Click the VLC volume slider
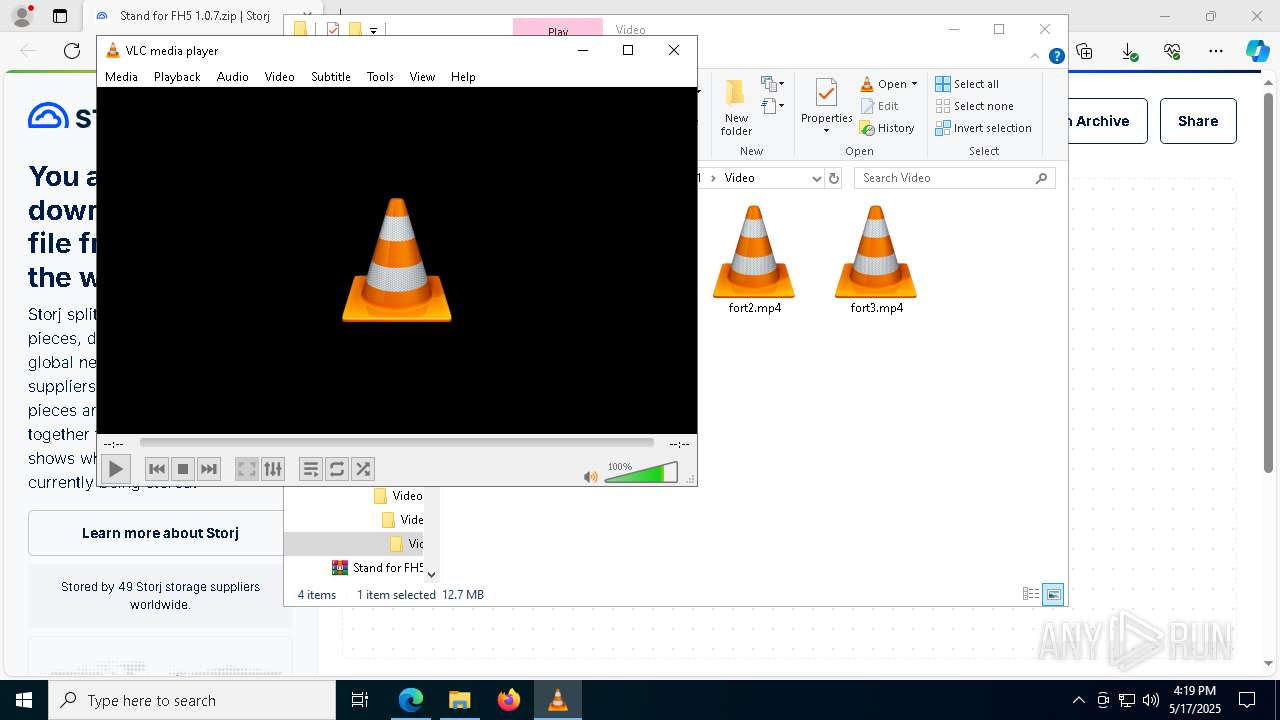Screen dimensions: 1280x720 click(641, 473)
